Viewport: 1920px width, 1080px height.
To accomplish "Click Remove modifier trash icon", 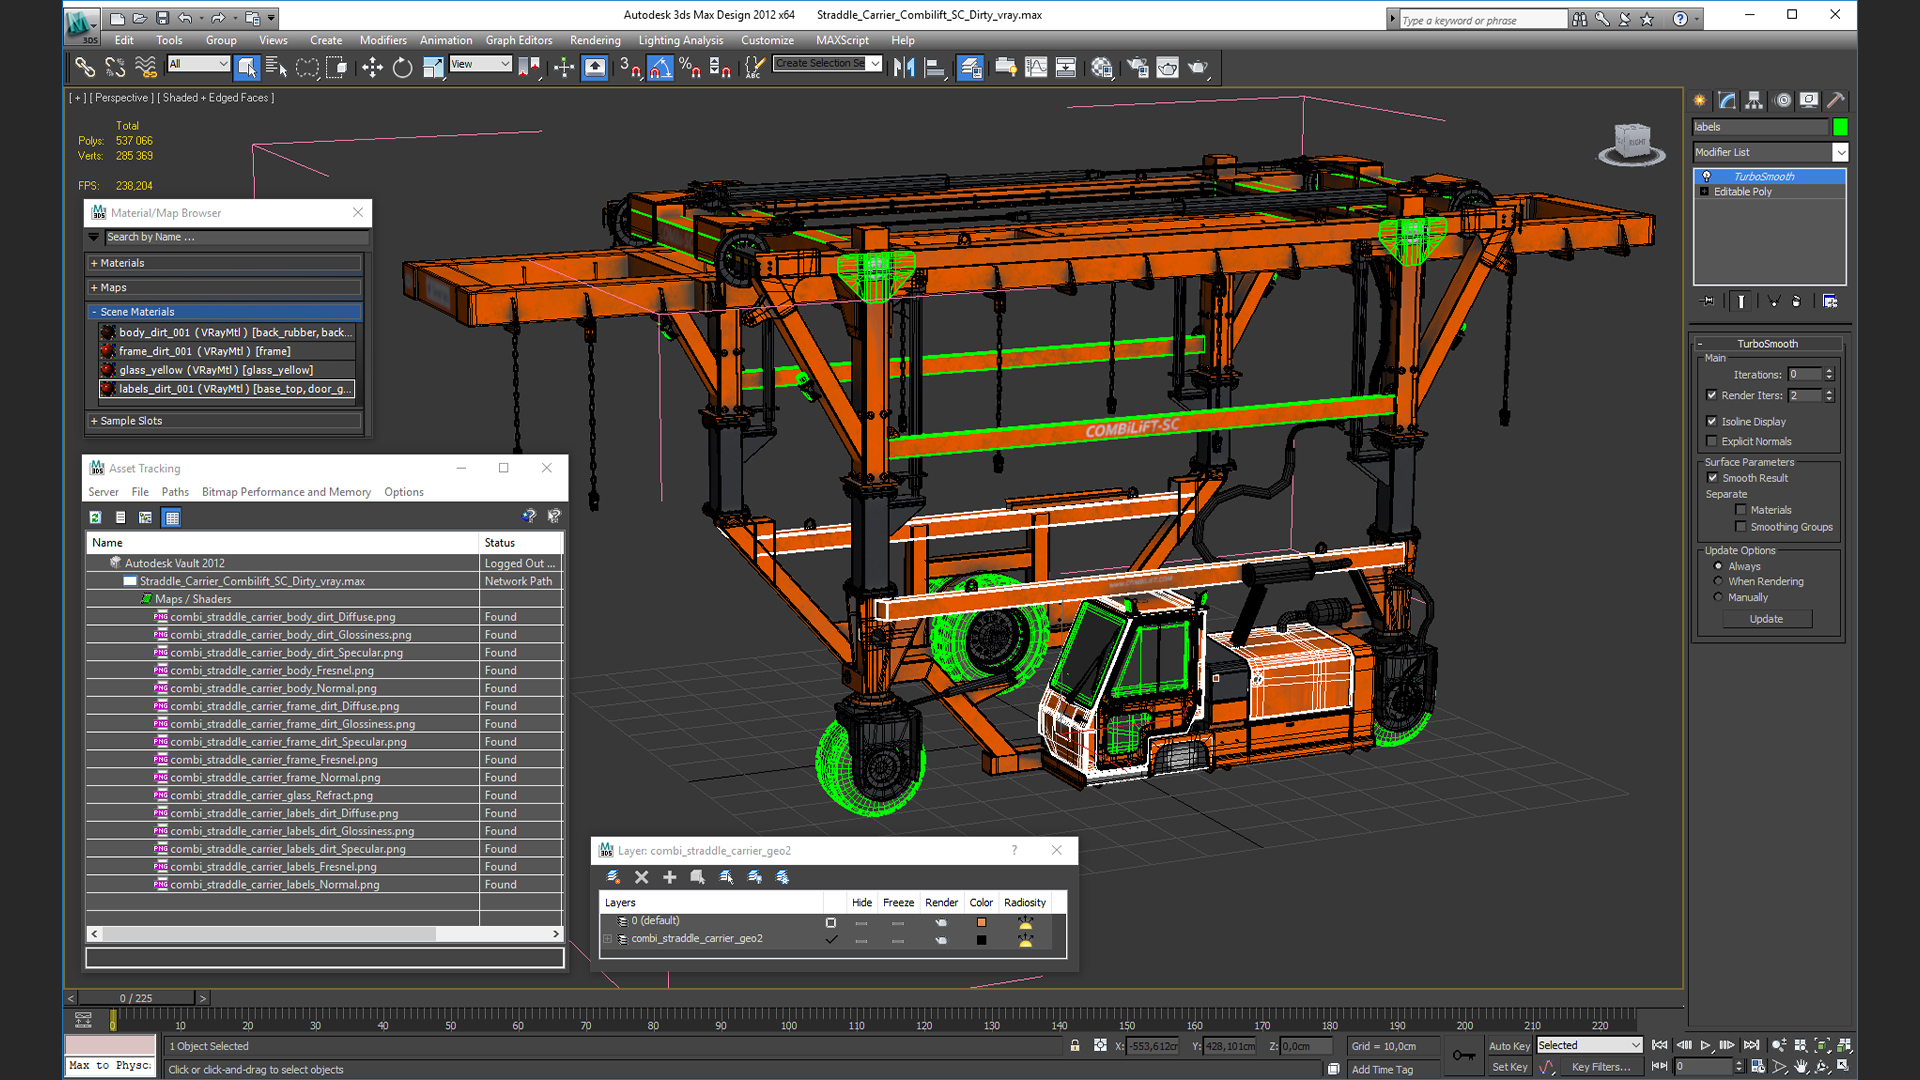I will pyautogui.click(x=1796, y=301).
